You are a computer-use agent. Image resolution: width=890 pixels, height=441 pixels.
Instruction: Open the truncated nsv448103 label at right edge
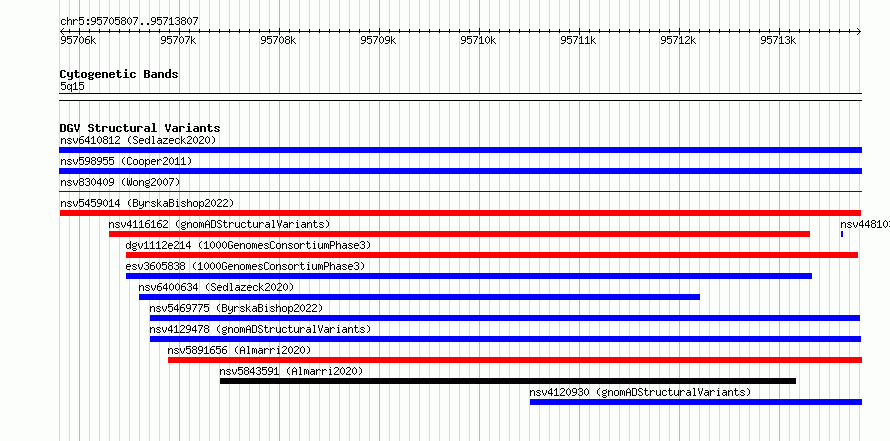pyautogui.click(x=864, y=224)
